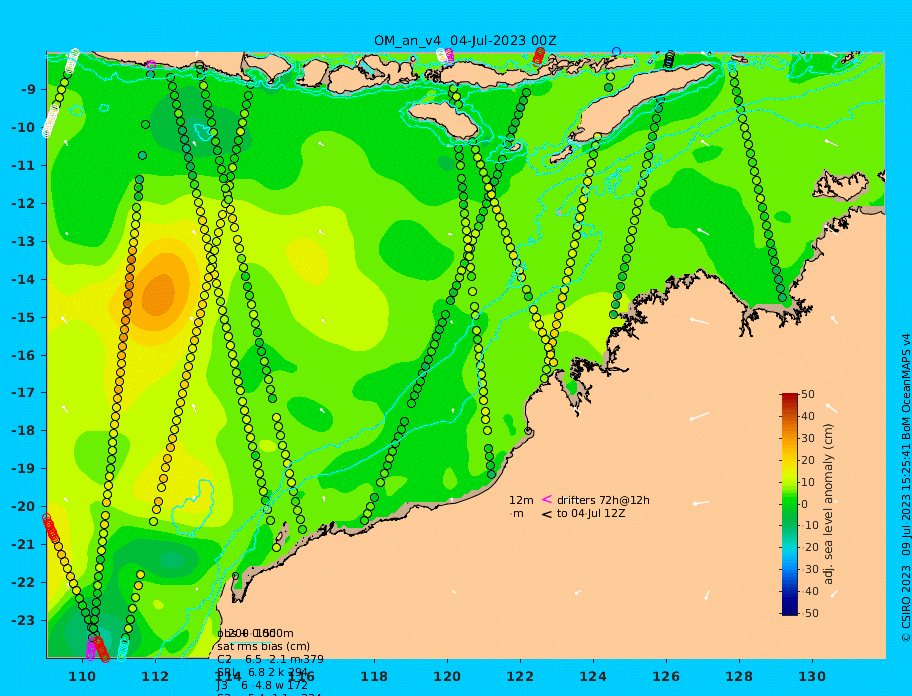Click the latitude axis label -11
Screen dimensions: 912x696
pos(23,166)
